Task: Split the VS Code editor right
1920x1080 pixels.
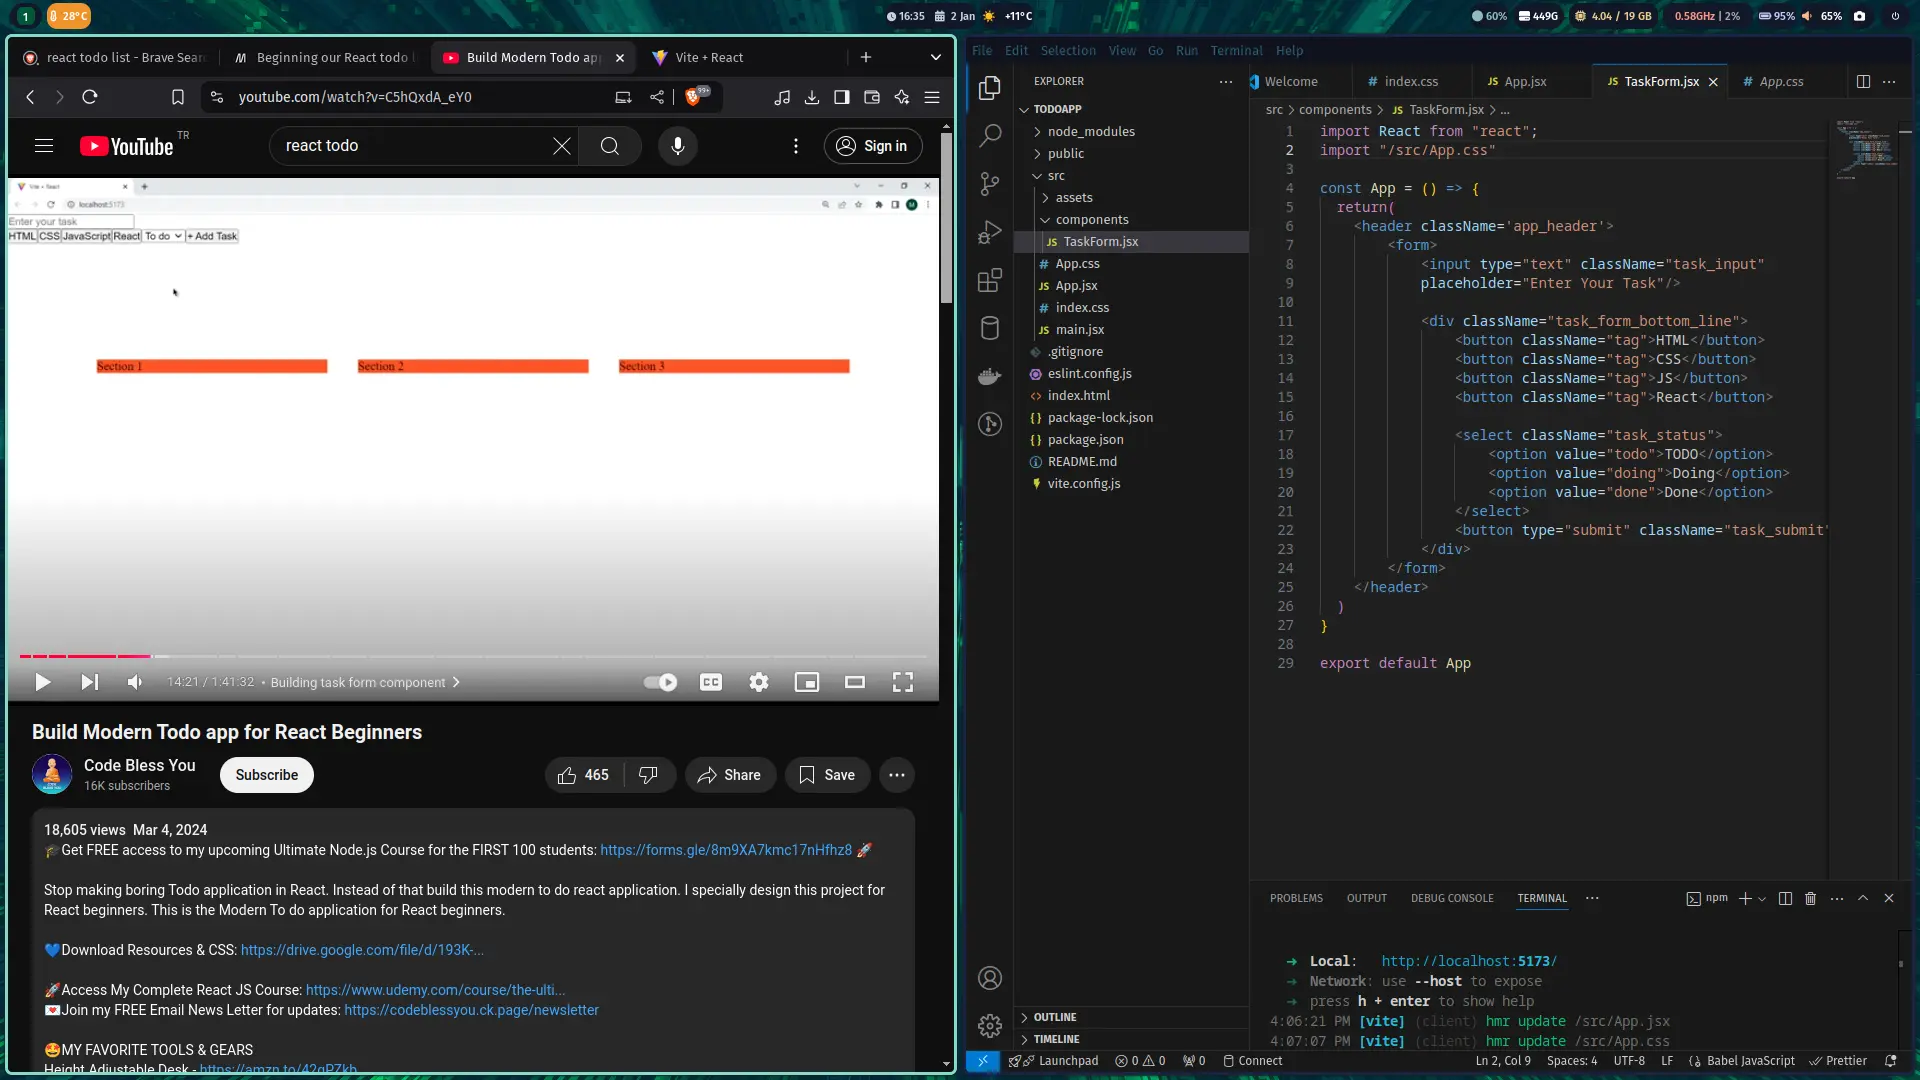Action: (x=1863, y=82)
